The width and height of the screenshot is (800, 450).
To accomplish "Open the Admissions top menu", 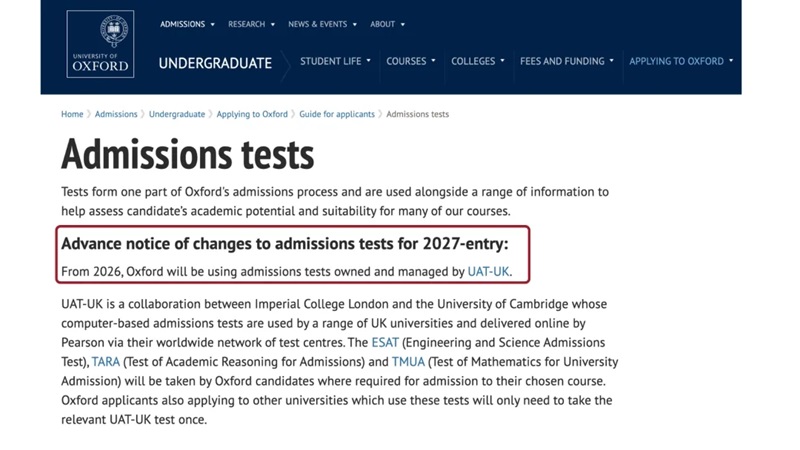I will pyautogui.click(x=187, y=24).
